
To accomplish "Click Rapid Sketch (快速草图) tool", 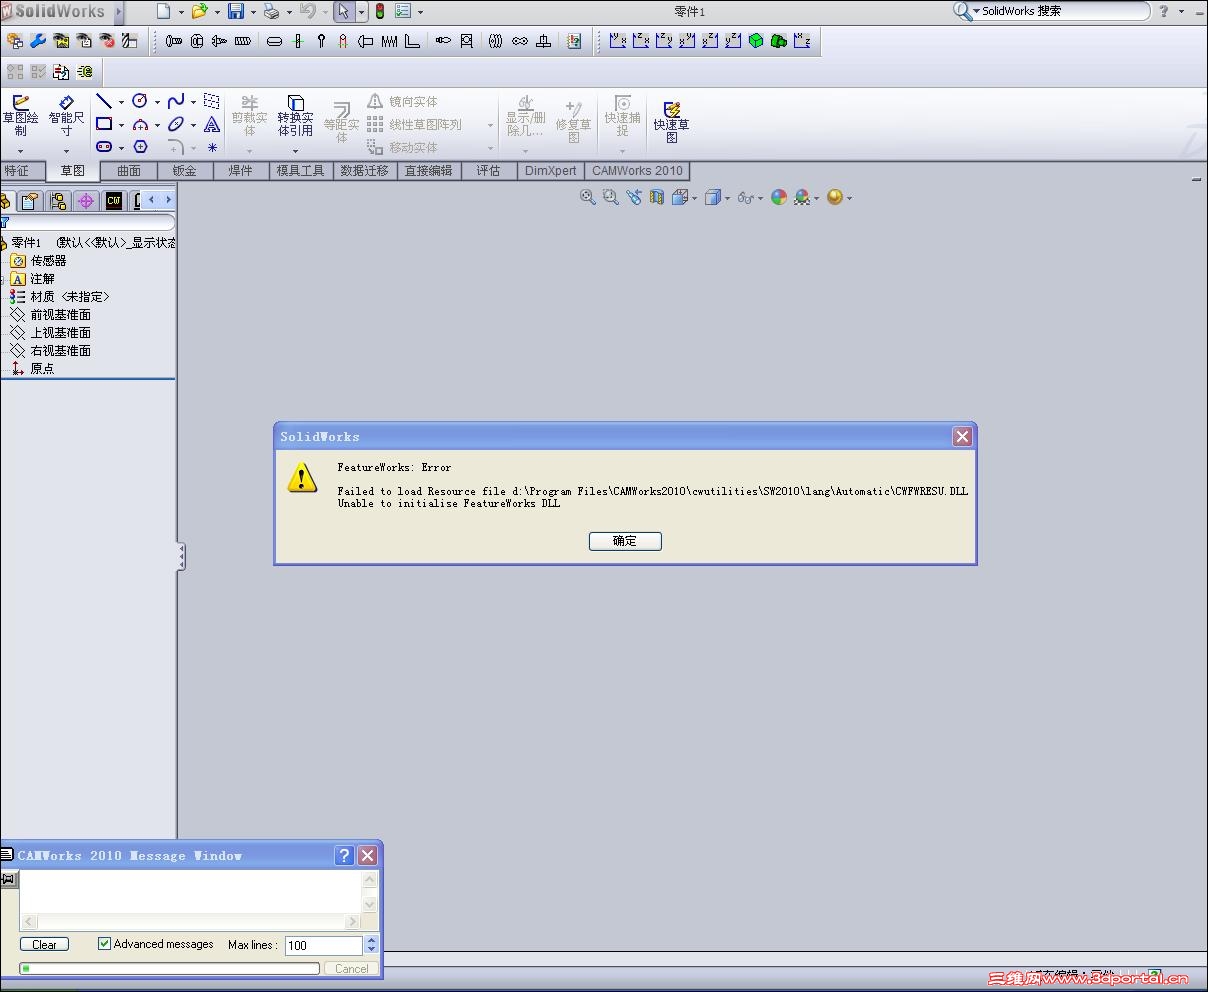I will 671,121.
